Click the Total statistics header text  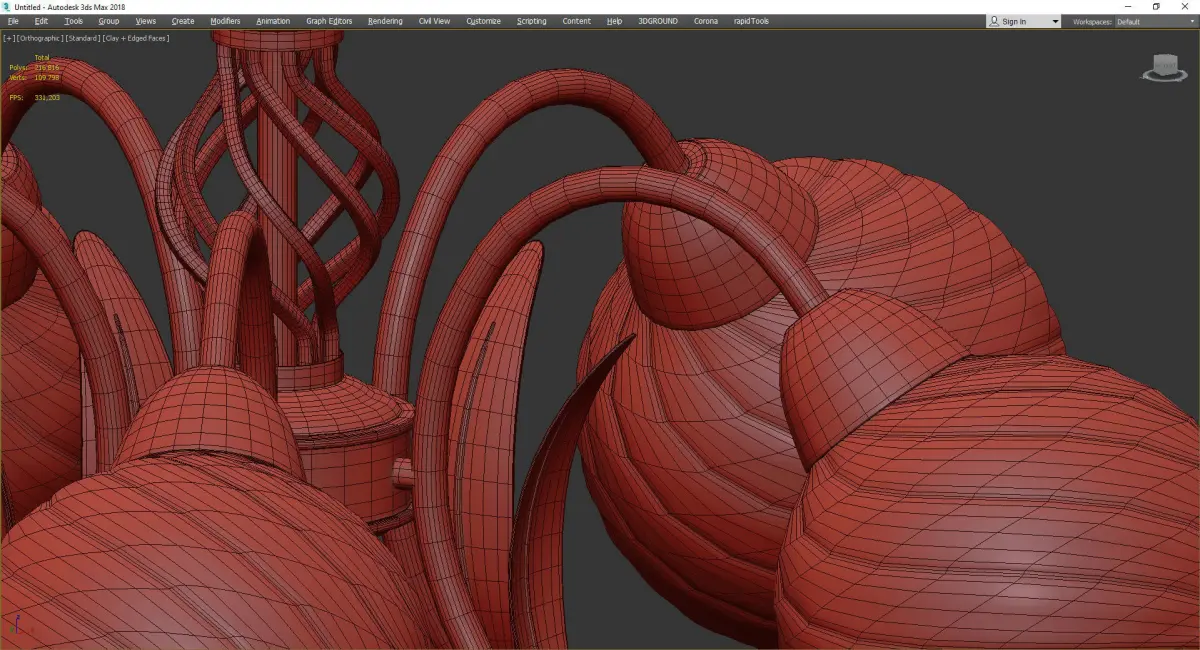click(x=42, y=57)
